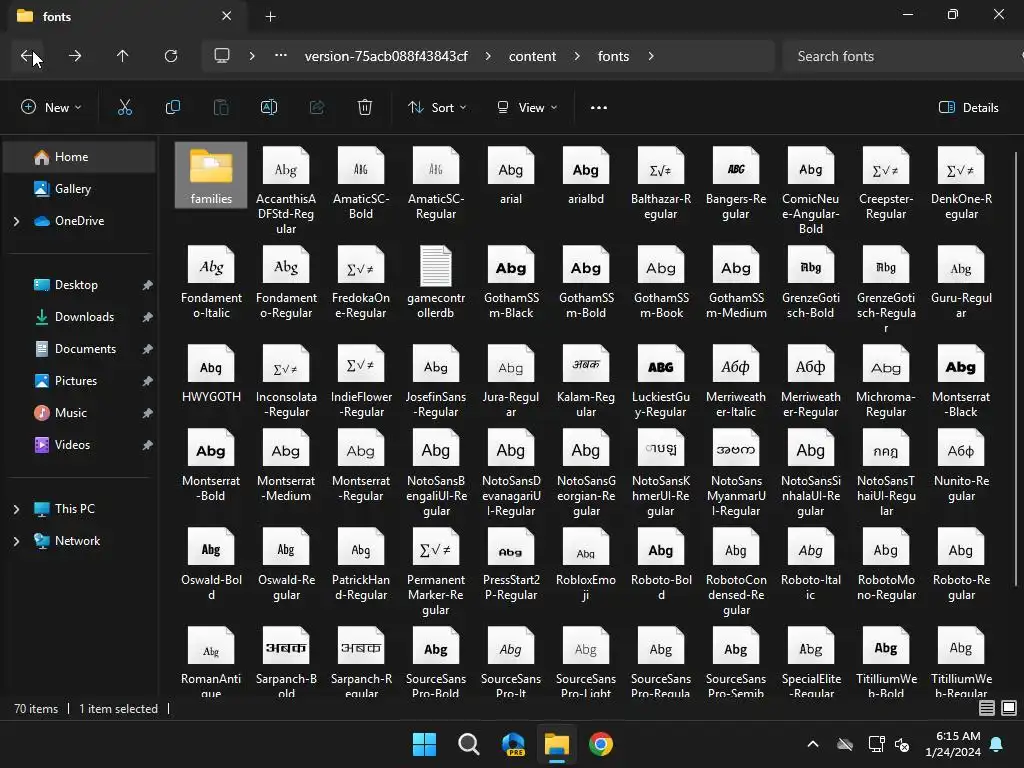Select the PressStart2P-Regular font file
This screenshot has width=1024, height=768.
(511, 564)
